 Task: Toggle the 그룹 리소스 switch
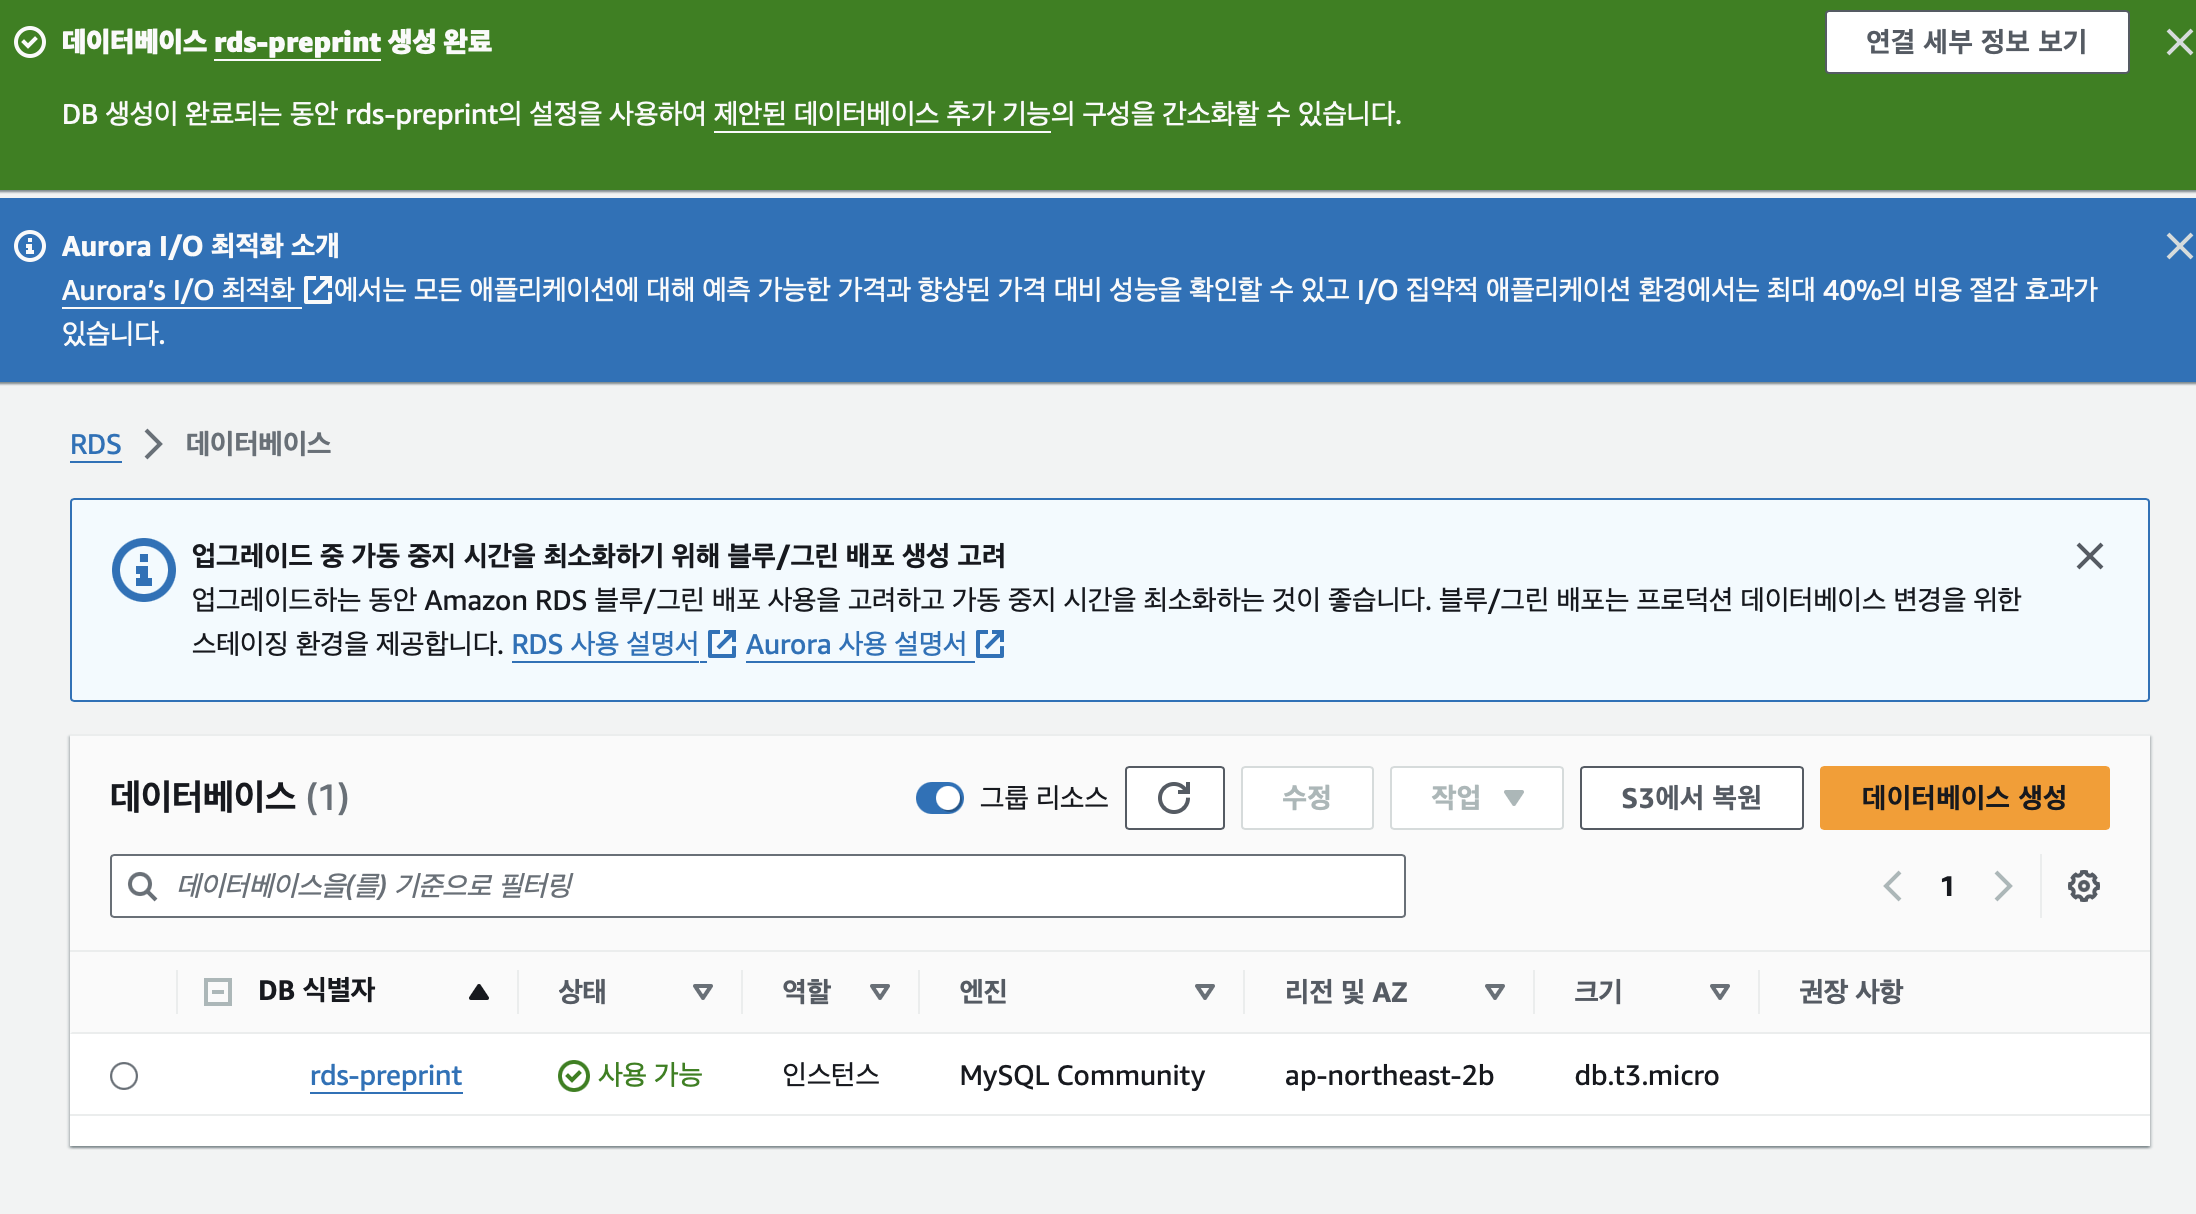(x=940, y=798)
